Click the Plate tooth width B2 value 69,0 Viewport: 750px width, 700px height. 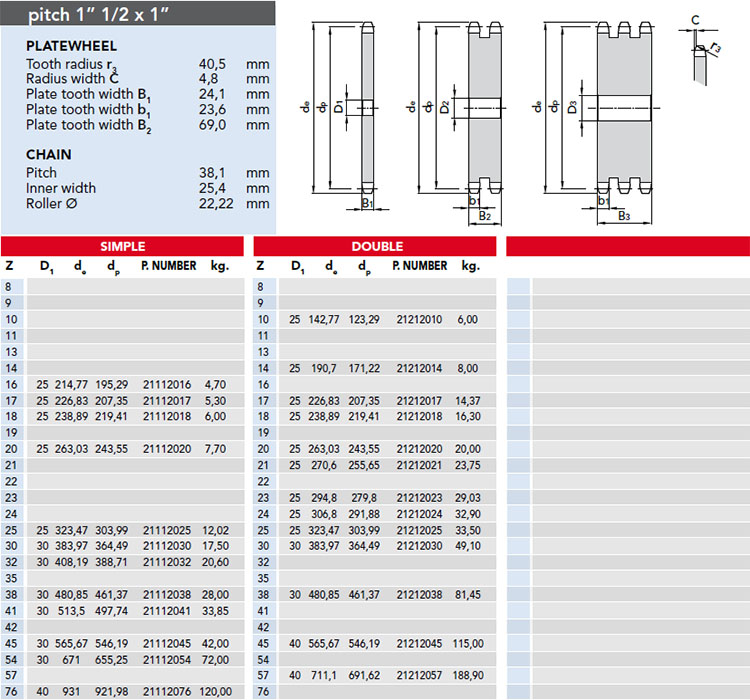point(212,124)
